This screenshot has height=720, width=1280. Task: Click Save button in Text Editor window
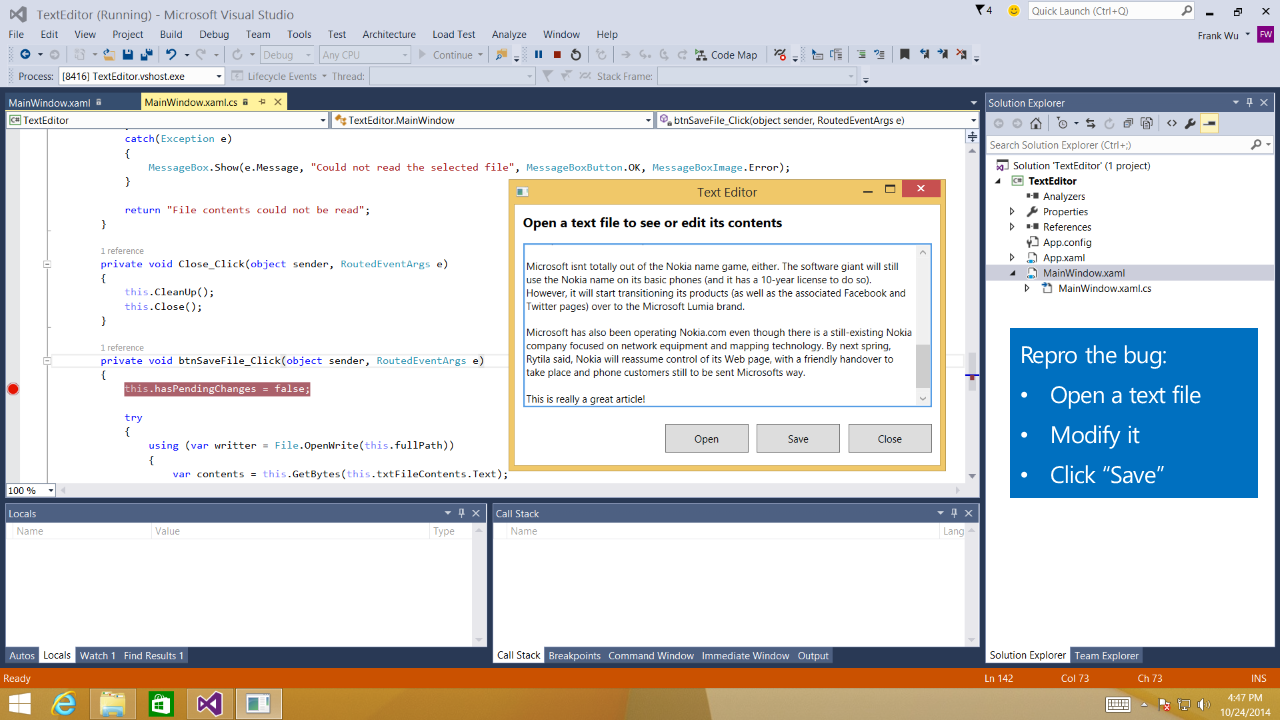click(798, 438)
